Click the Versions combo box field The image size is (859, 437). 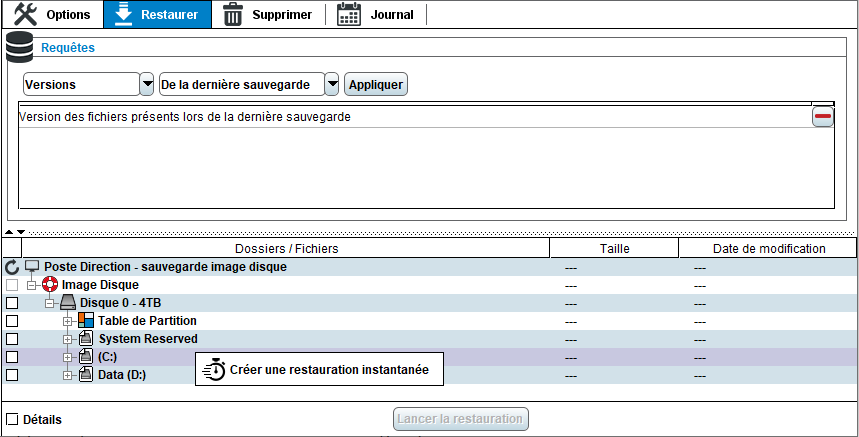(x=81, y=84)
